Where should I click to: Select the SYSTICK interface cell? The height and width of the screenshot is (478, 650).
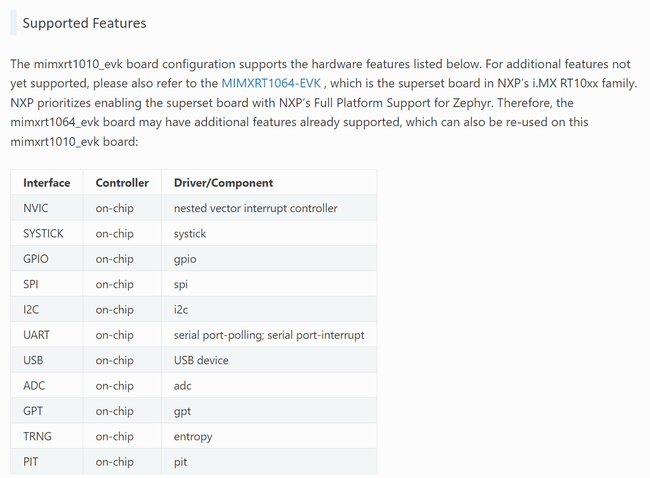[x=43, y=233]
